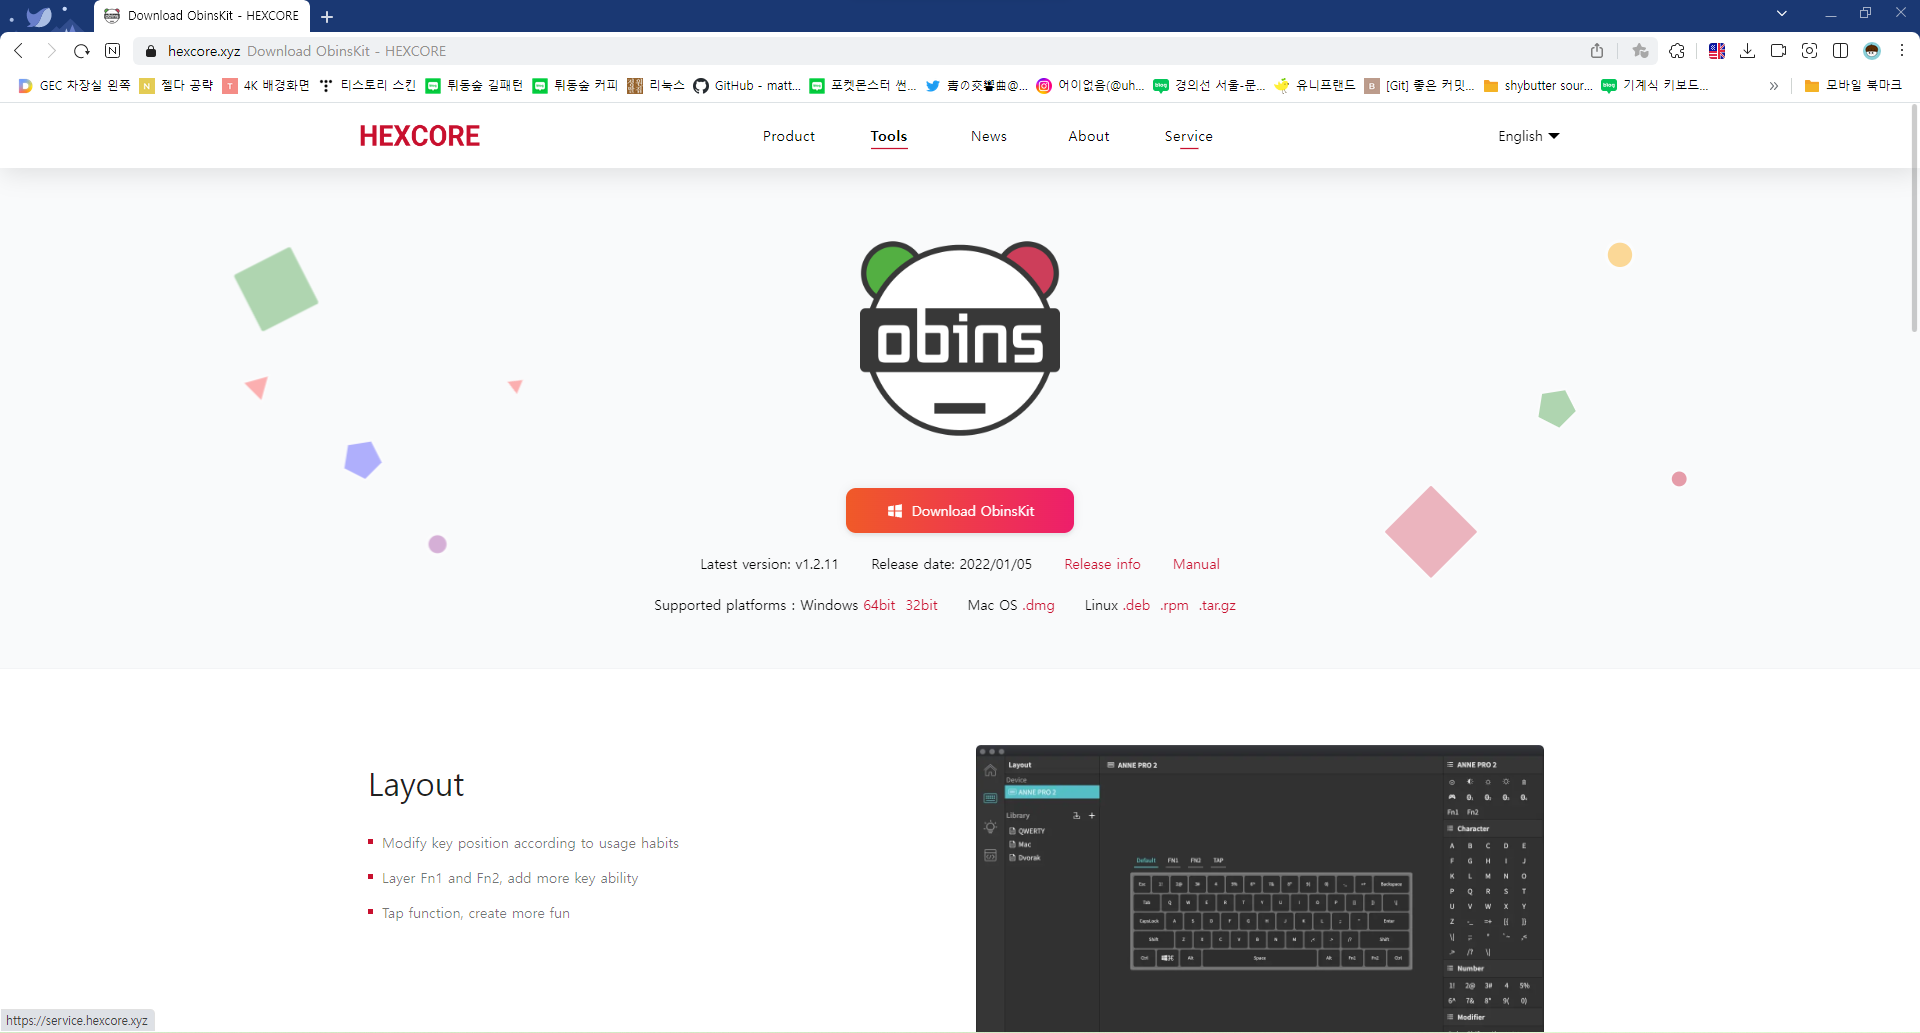Image resolution: width=1920 pixels, height=1033 pixels.
Task: Click the Naver home icon in toolbar
Action: click(x=113, y=51)
